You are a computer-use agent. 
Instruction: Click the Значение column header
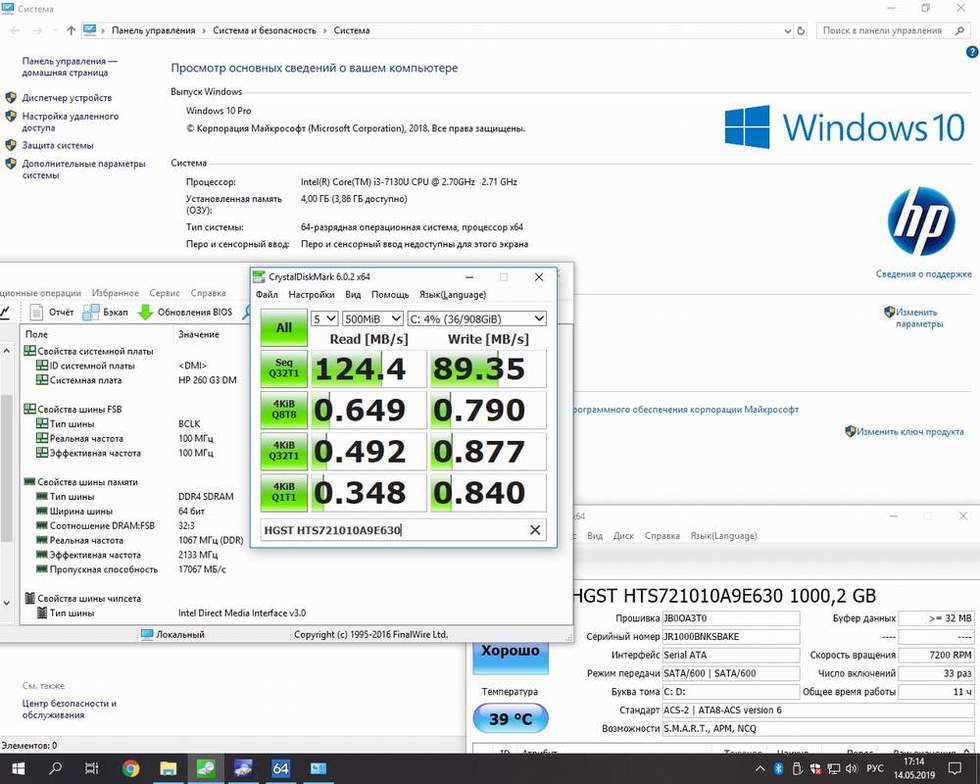199,334
